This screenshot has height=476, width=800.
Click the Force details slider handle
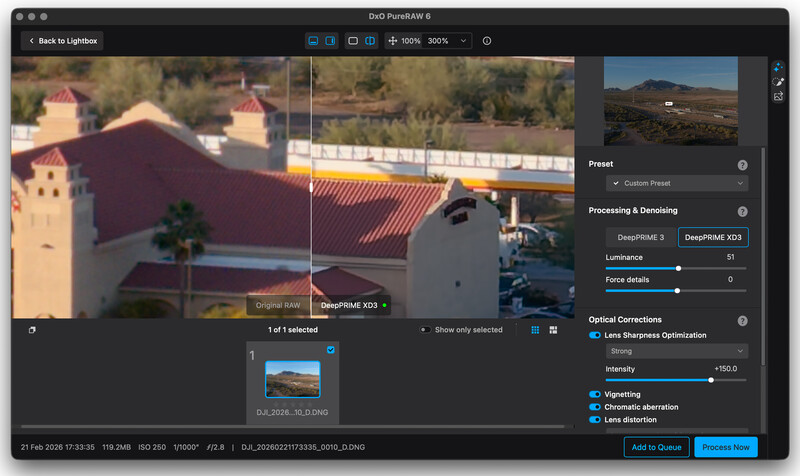pyautogui.click(x=677, y=291)
